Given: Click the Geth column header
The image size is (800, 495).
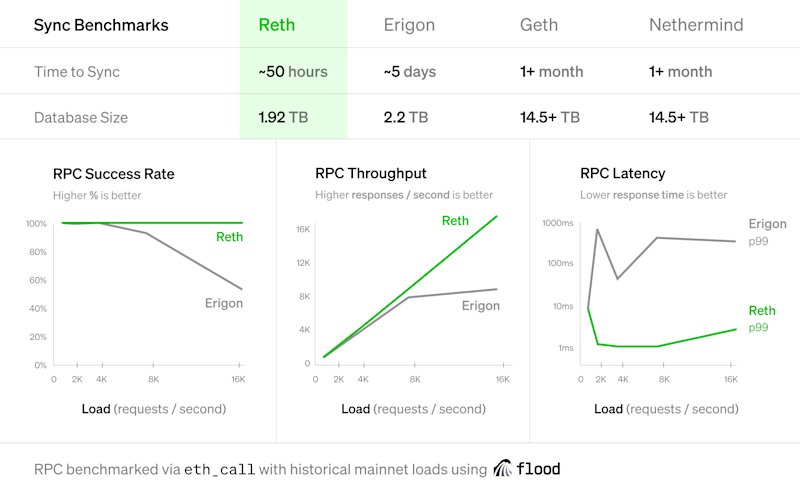Looking at the screenshot, I should 539,25.
